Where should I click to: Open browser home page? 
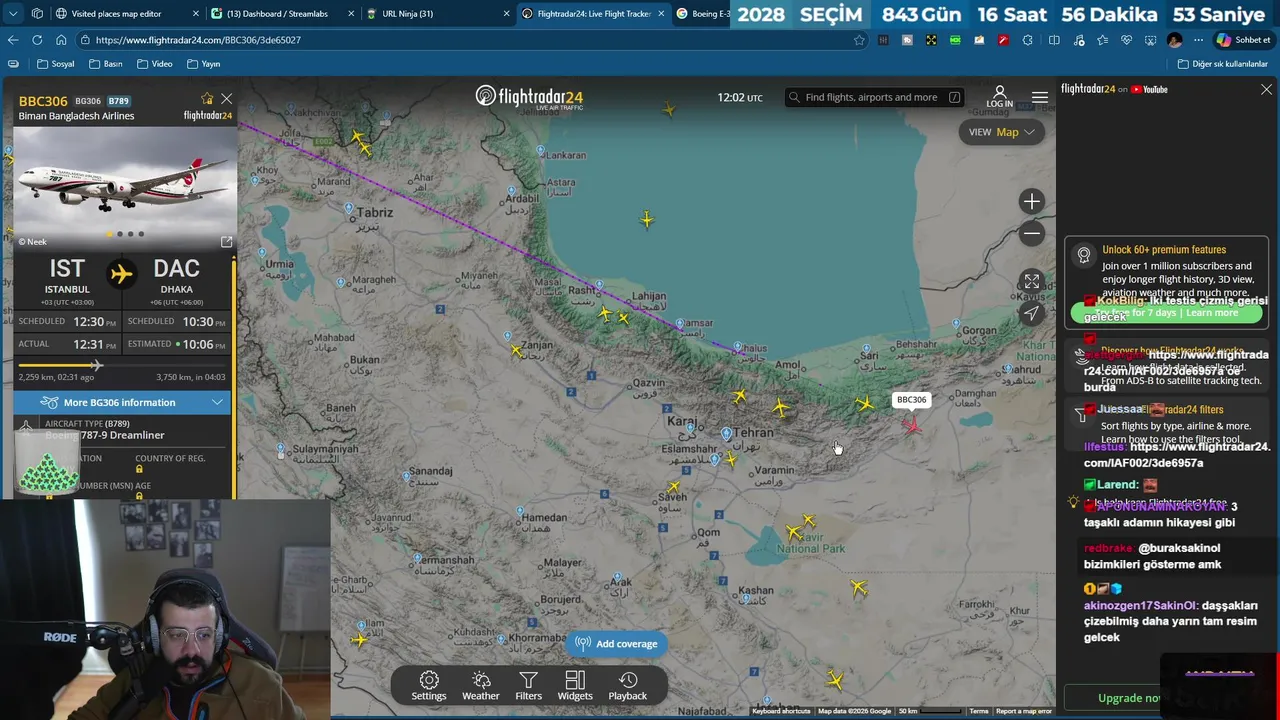tap(61, 40)
